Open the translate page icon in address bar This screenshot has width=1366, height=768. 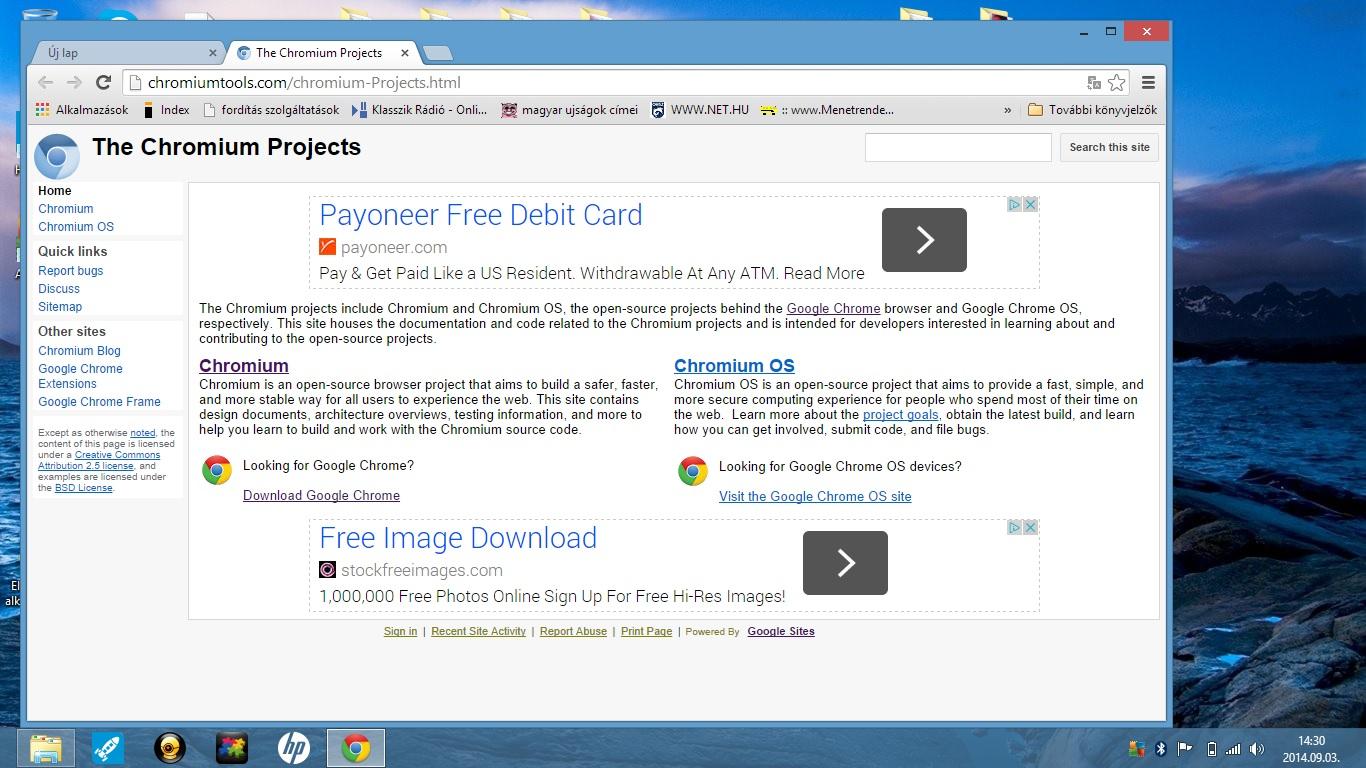tap(1094, 83)
